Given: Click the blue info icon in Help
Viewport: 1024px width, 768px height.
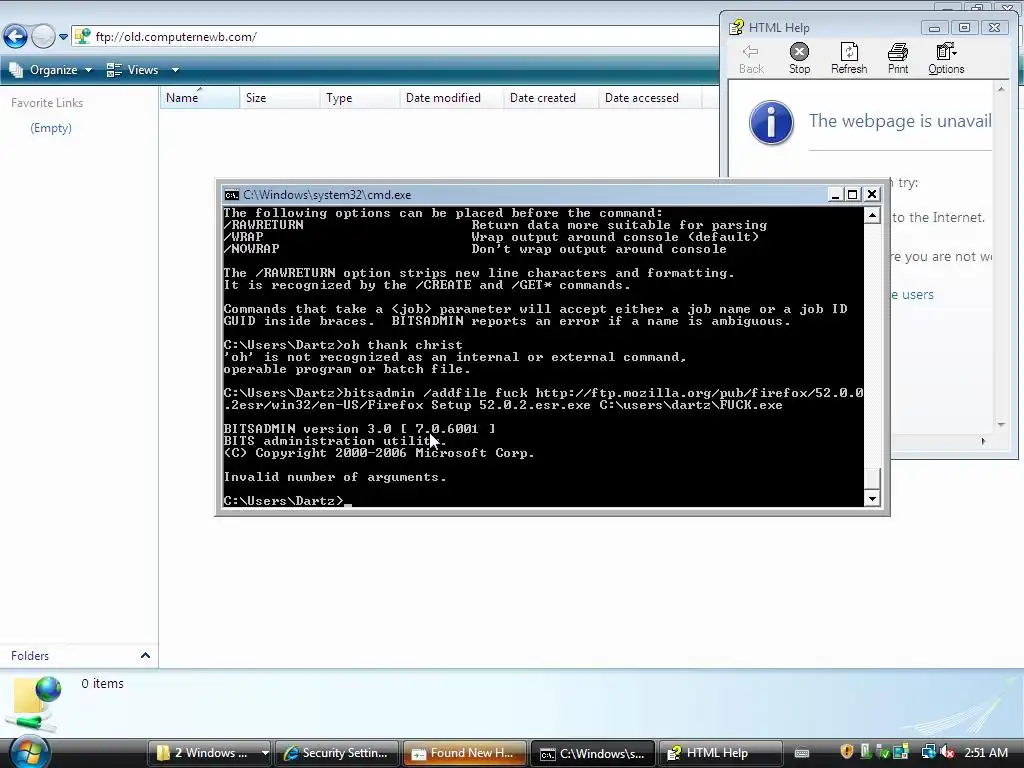Looking at the screenshot, I should 771,122.
